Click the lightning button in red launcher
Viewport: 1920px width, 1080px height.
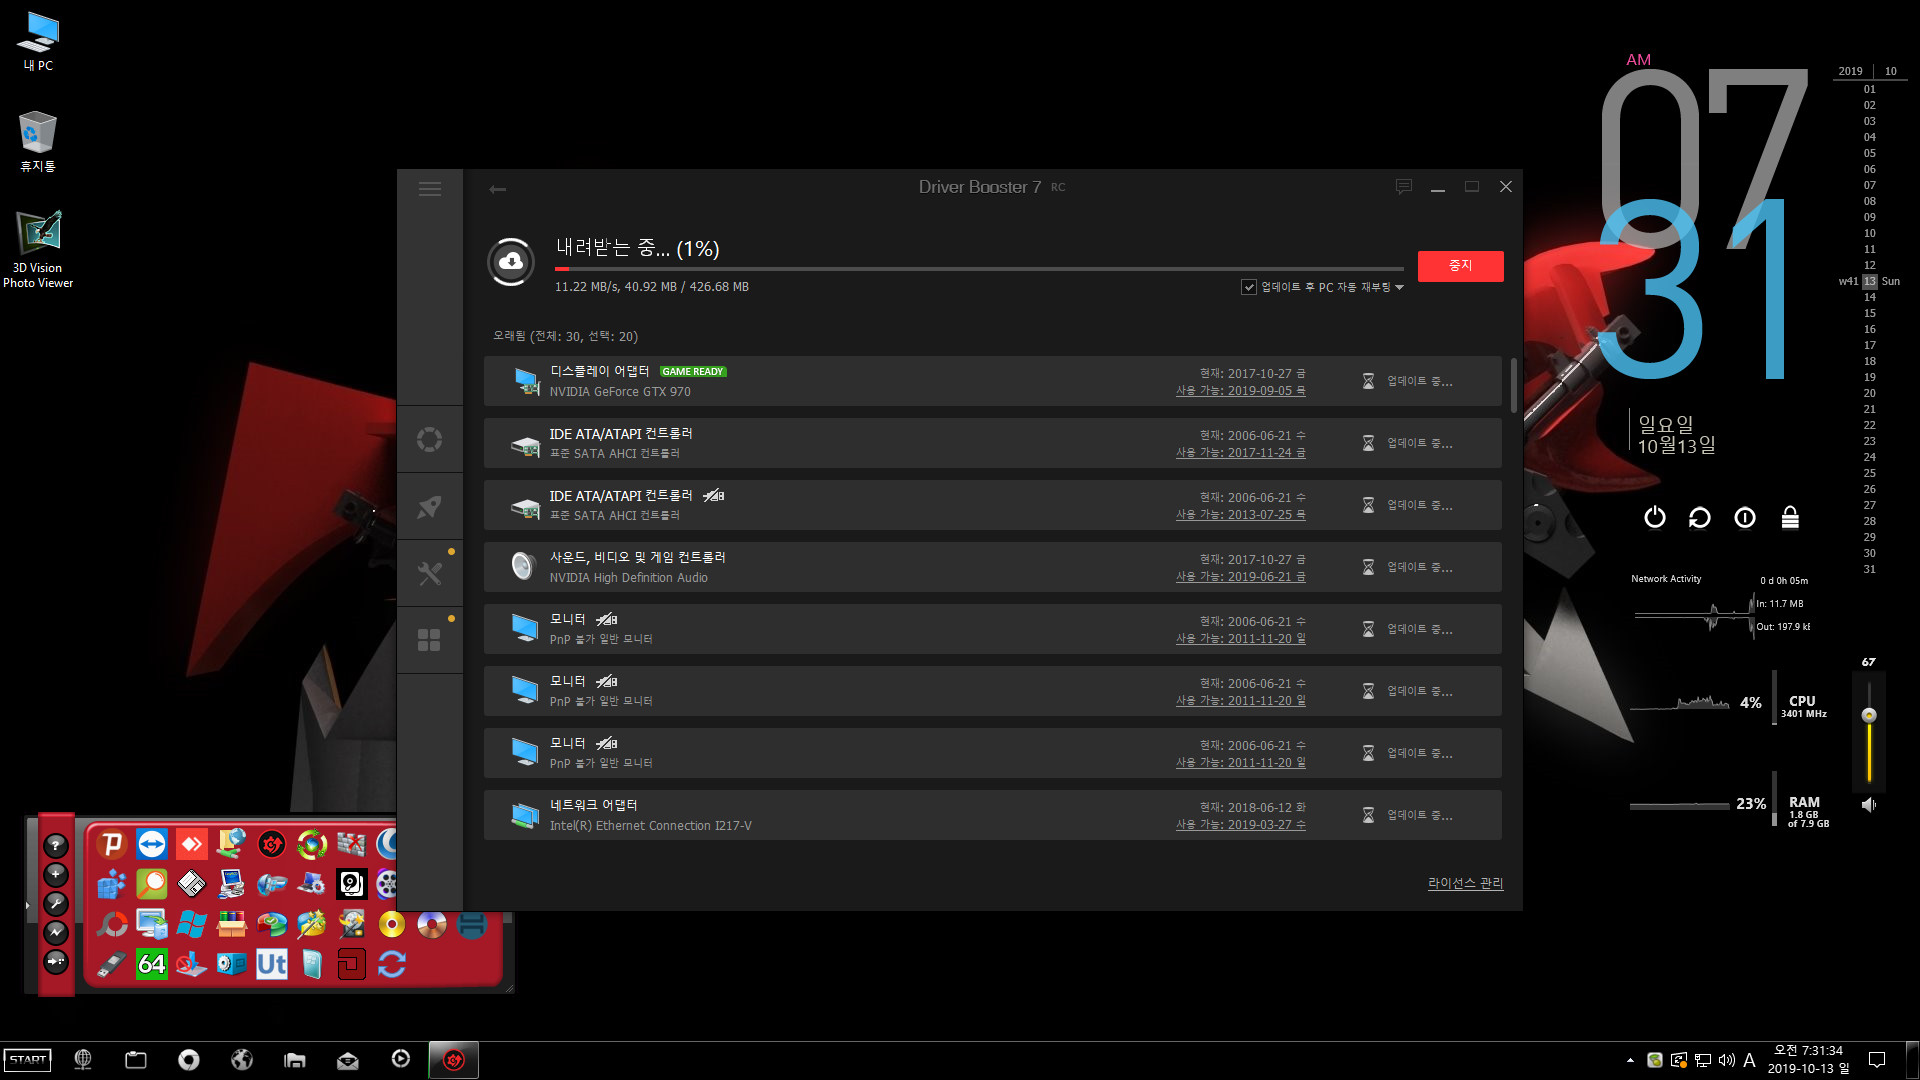pyautogui.click(x=56, y=932)
